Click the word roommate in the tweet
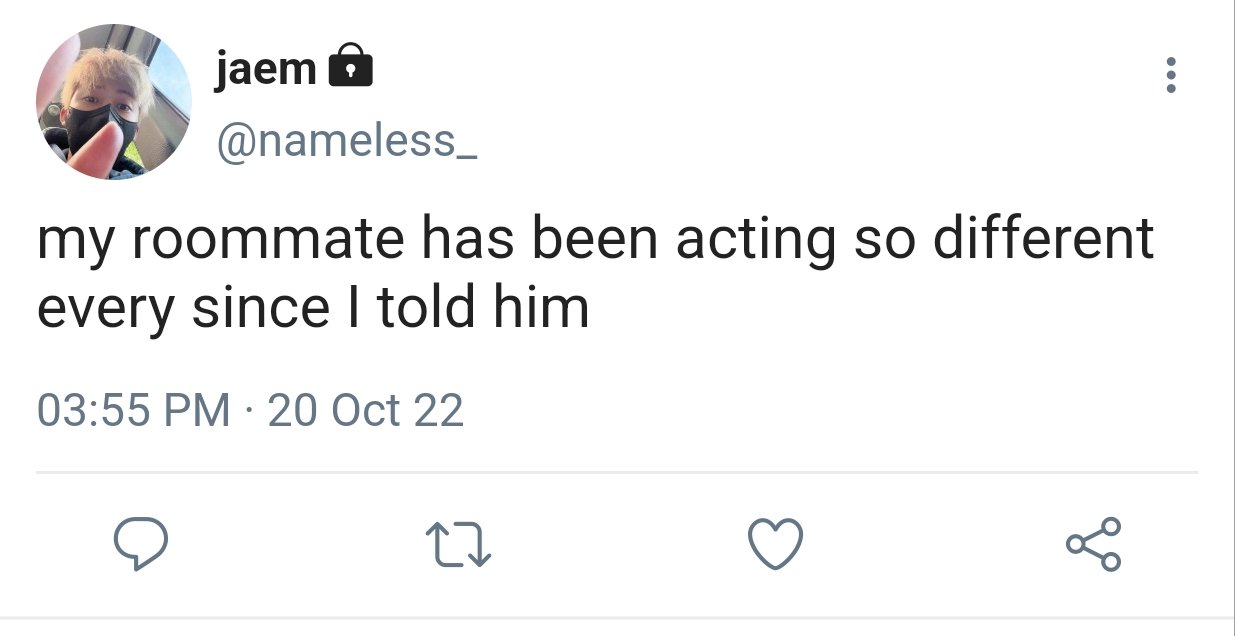This screenshot has width=1235, height=636. point(267,240)
